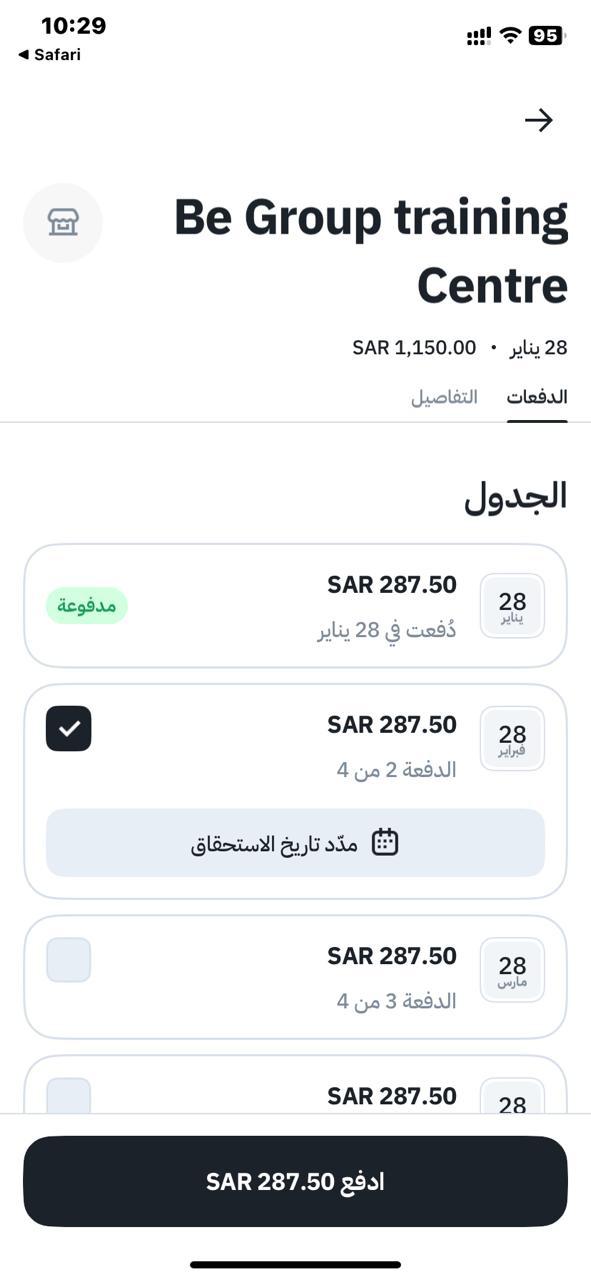Tap the Be Group training Centre title

point(371,251)
